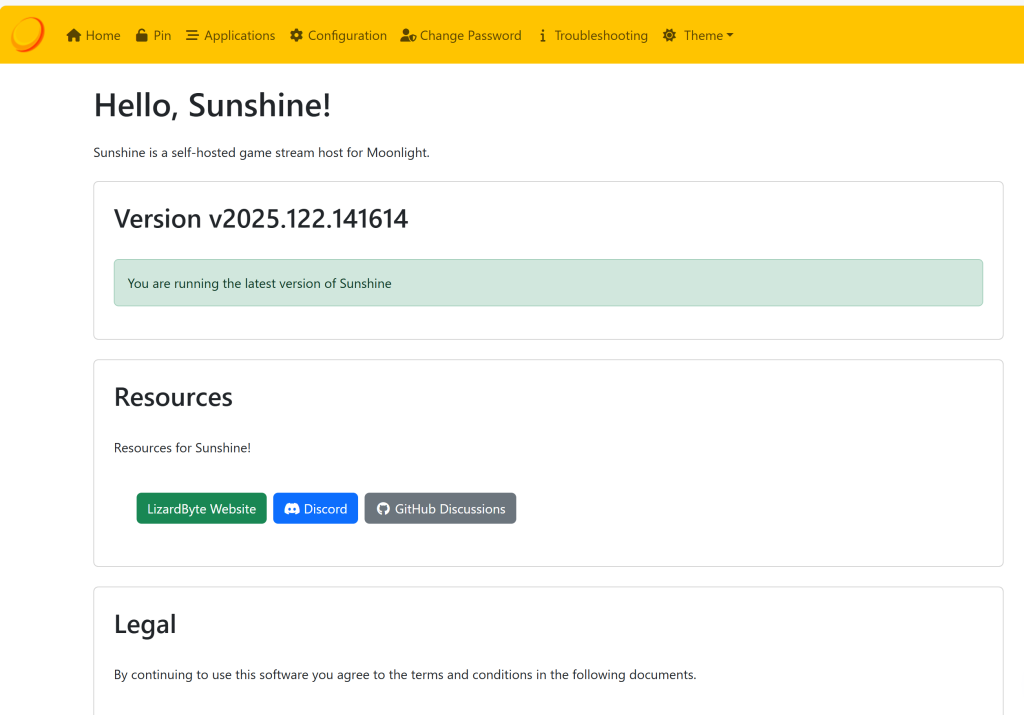The width and height of the screenshot is (1024, 715).
Task: Click the house icon beside Home
Action: click(73, 36)
